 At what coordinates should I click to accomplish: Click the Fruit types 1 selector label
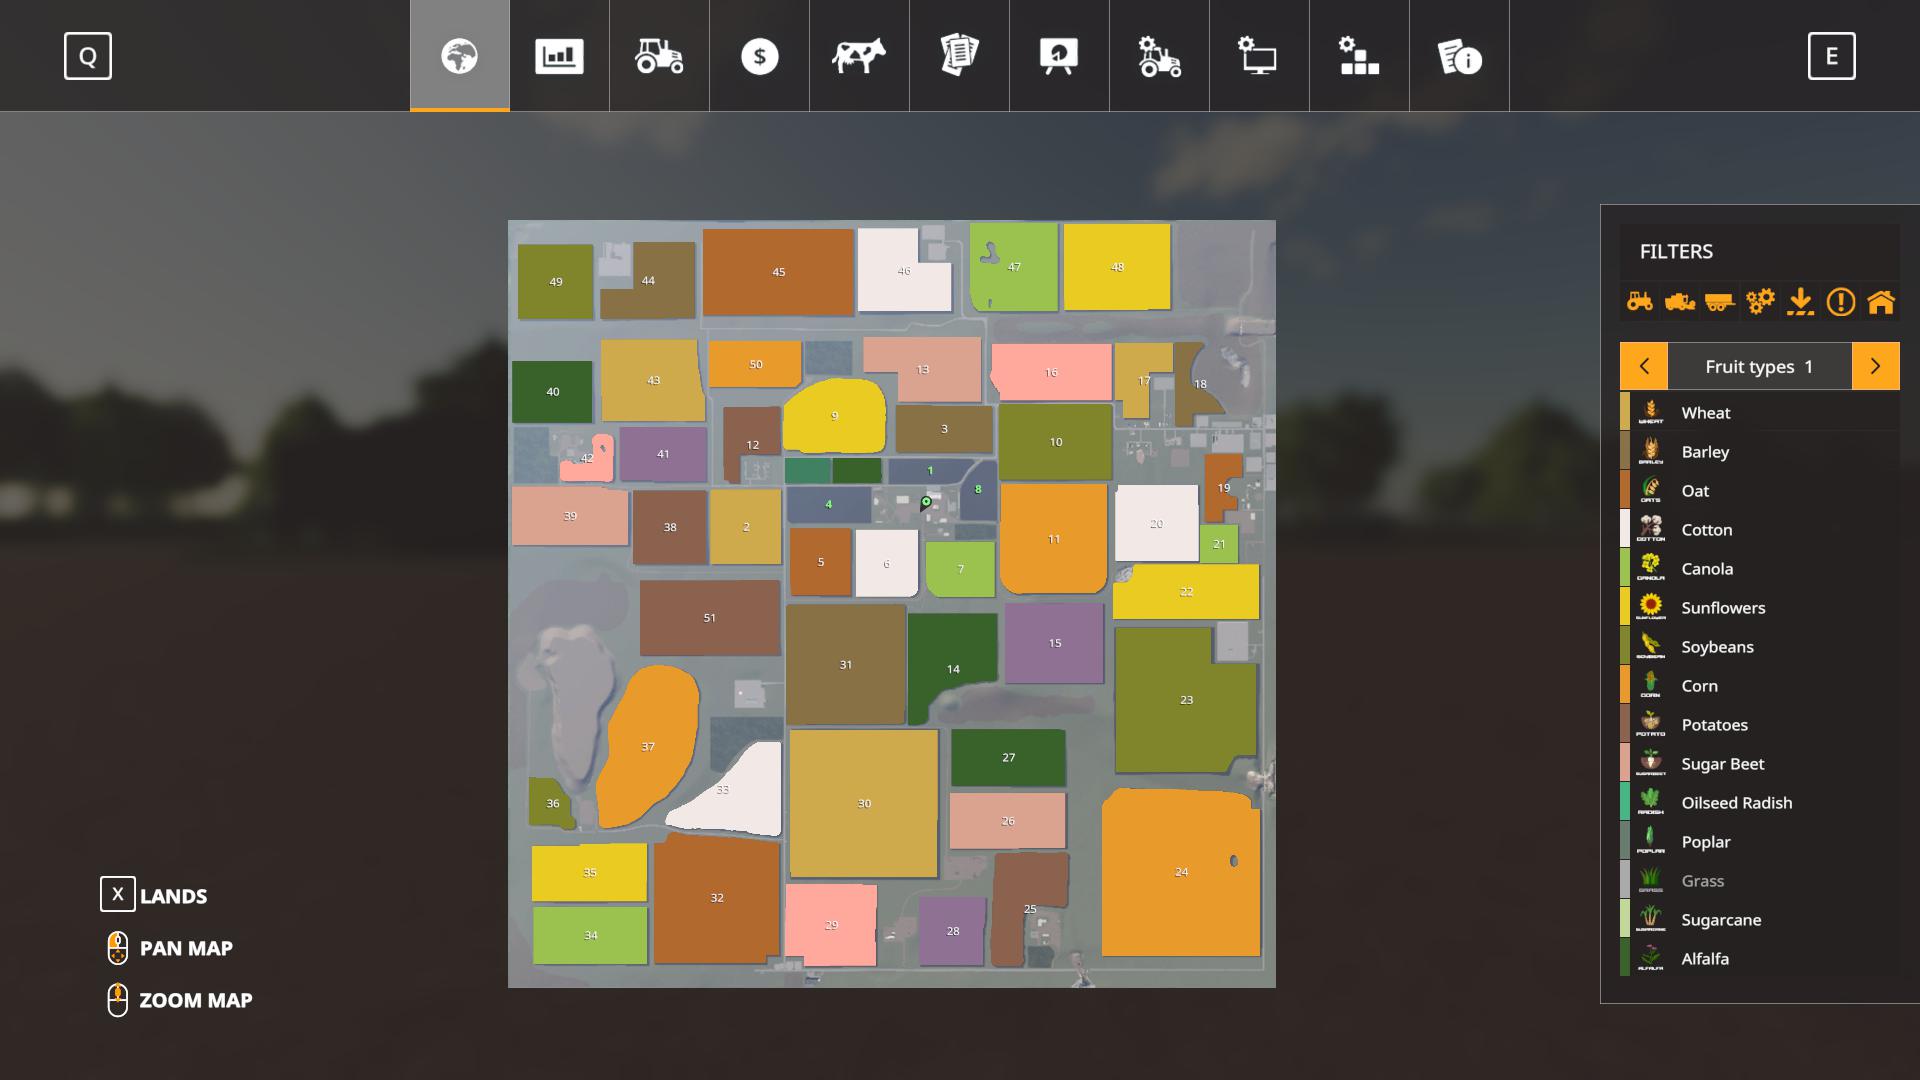[1759, 366]
